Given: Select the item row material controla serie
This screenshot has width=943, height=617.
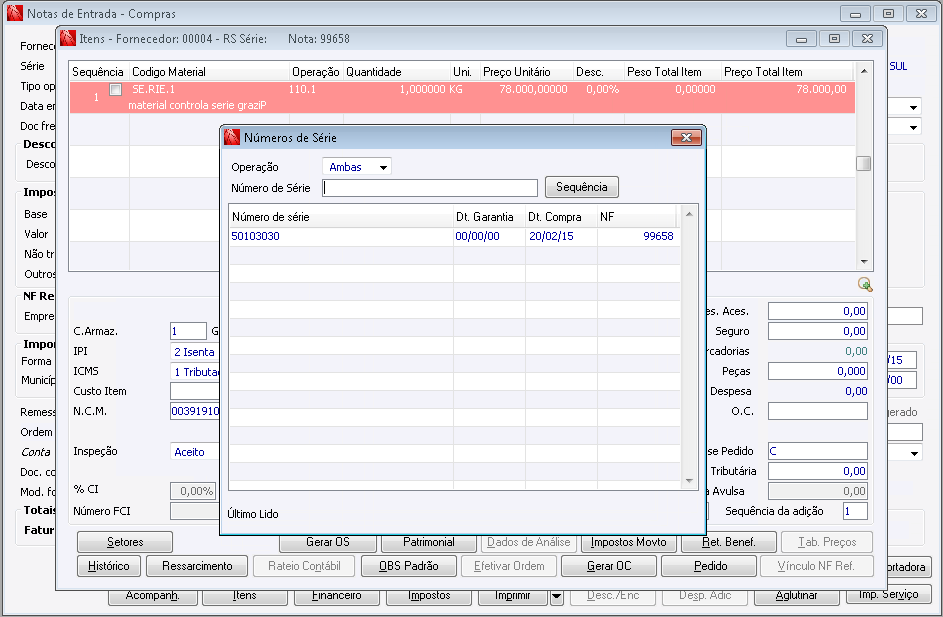Looking at the screenshot, I should tap(462, 97).
